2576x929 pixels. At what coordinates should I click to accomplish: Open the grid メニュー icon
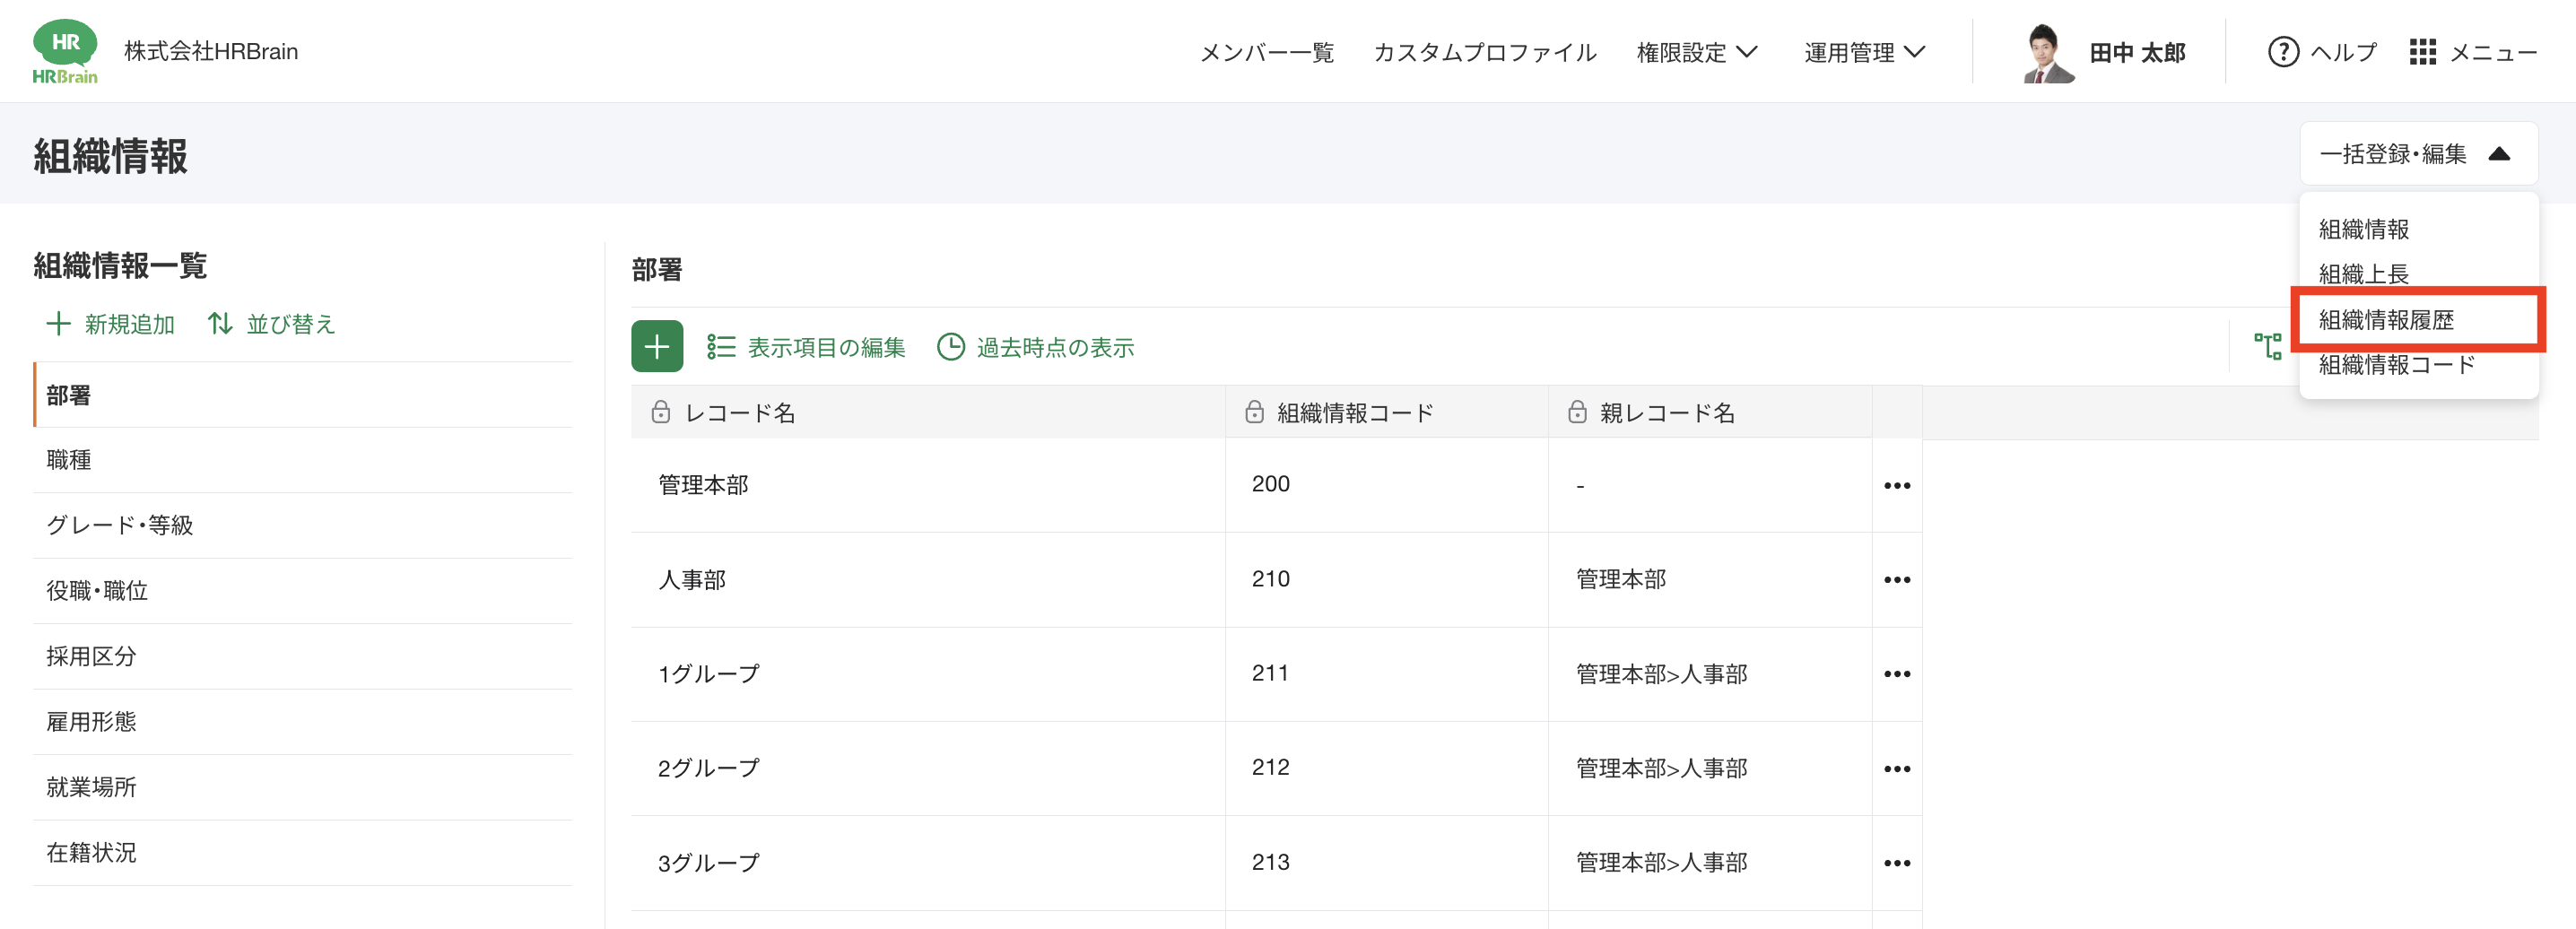coord(2423,52)
